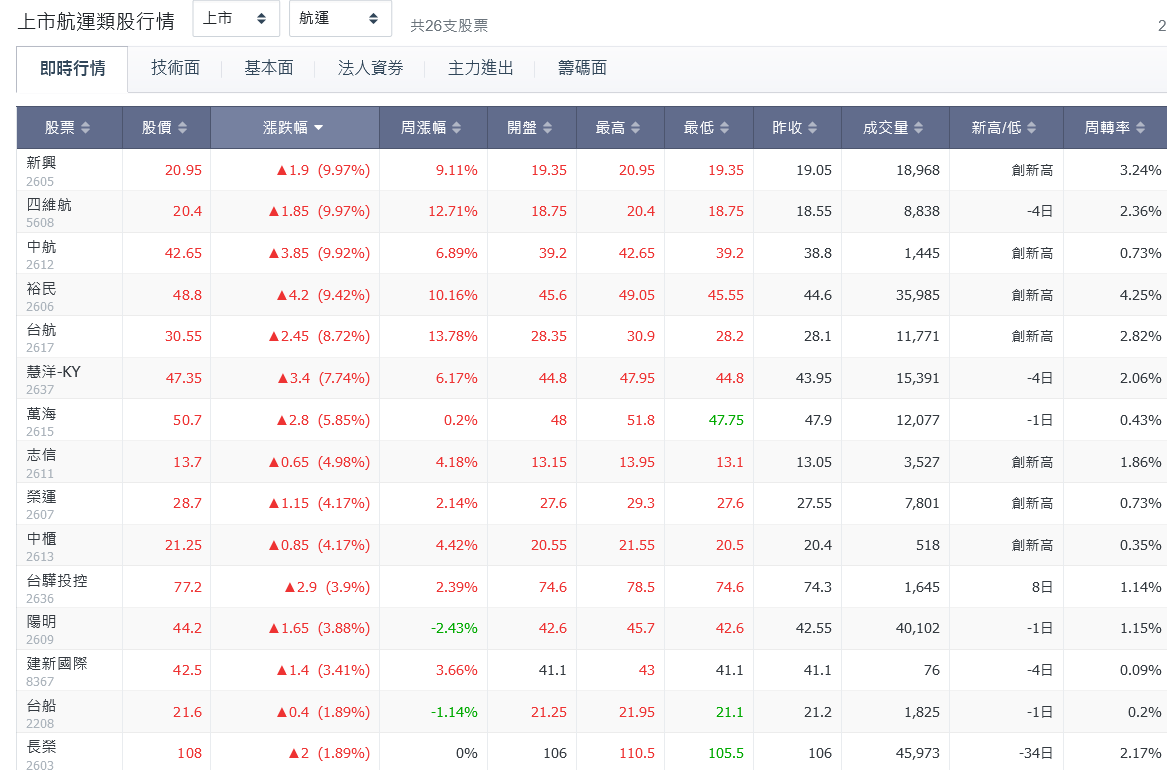Switch to the 技術面 tab
1167x770 pixels.
click(x=176, y=68)
